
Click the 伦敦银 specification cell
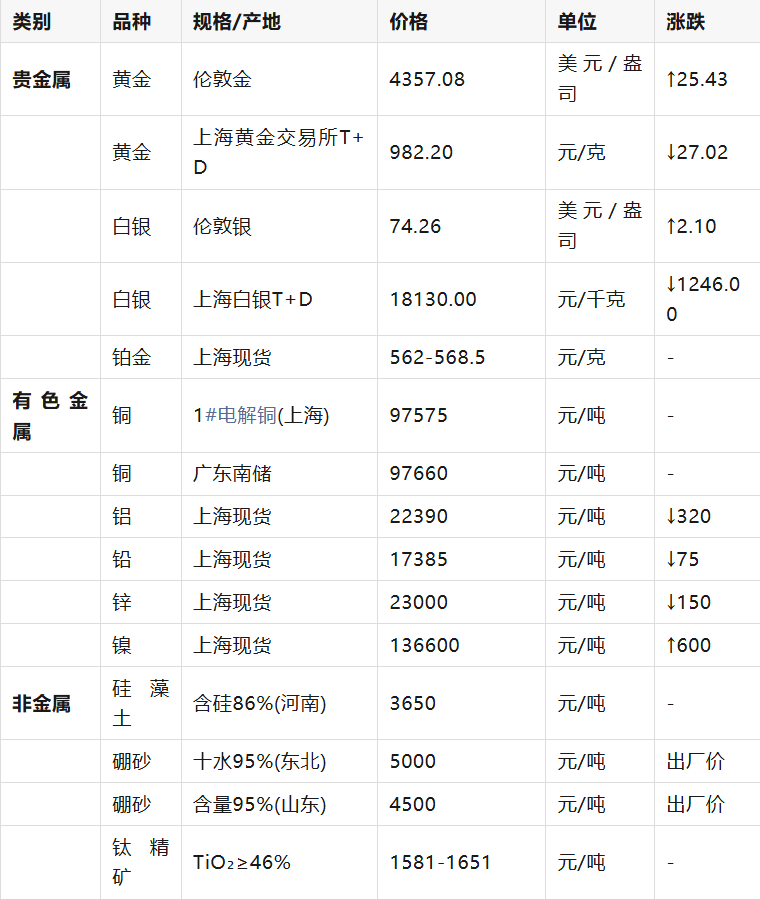pyautogui.click(x=222, y=226)
